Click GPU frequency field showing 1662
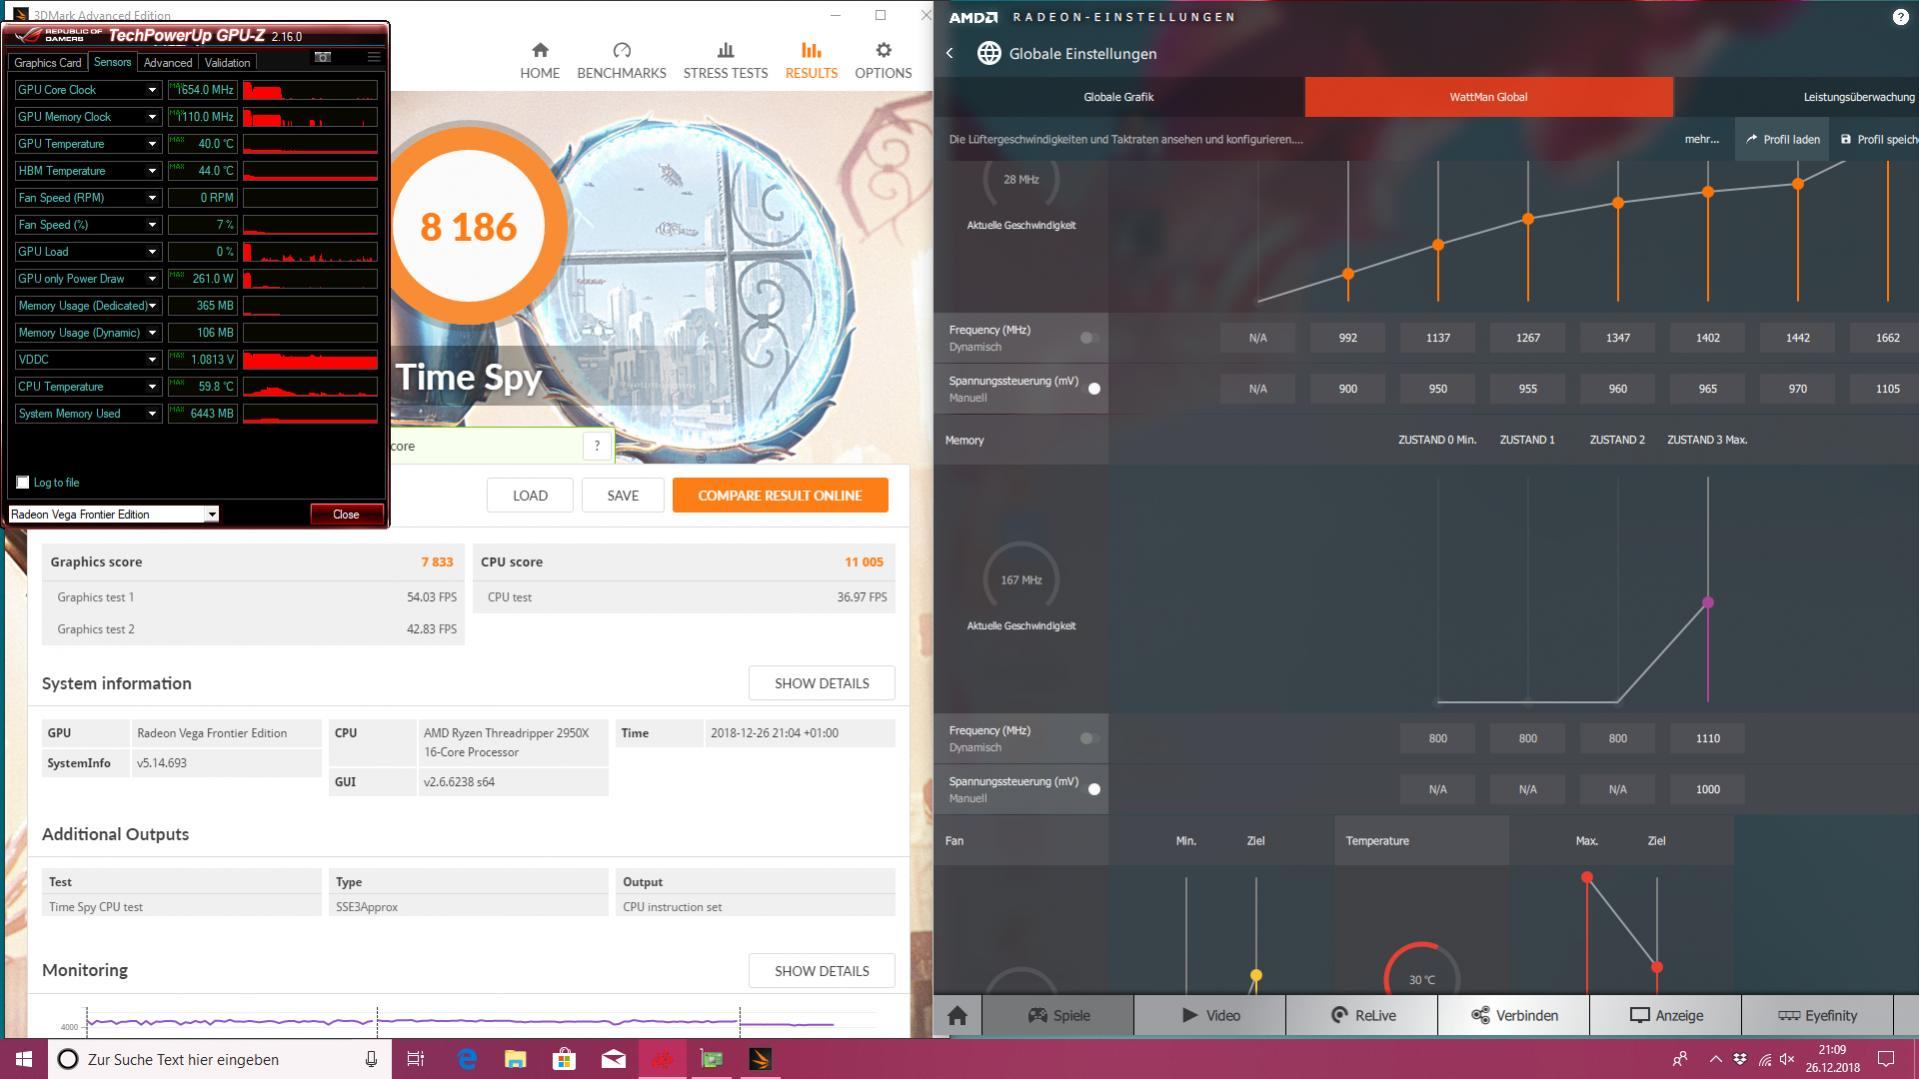The height and width of the screenshot is (1079, 1919). pyautogui.click(x=1887, y=338)
